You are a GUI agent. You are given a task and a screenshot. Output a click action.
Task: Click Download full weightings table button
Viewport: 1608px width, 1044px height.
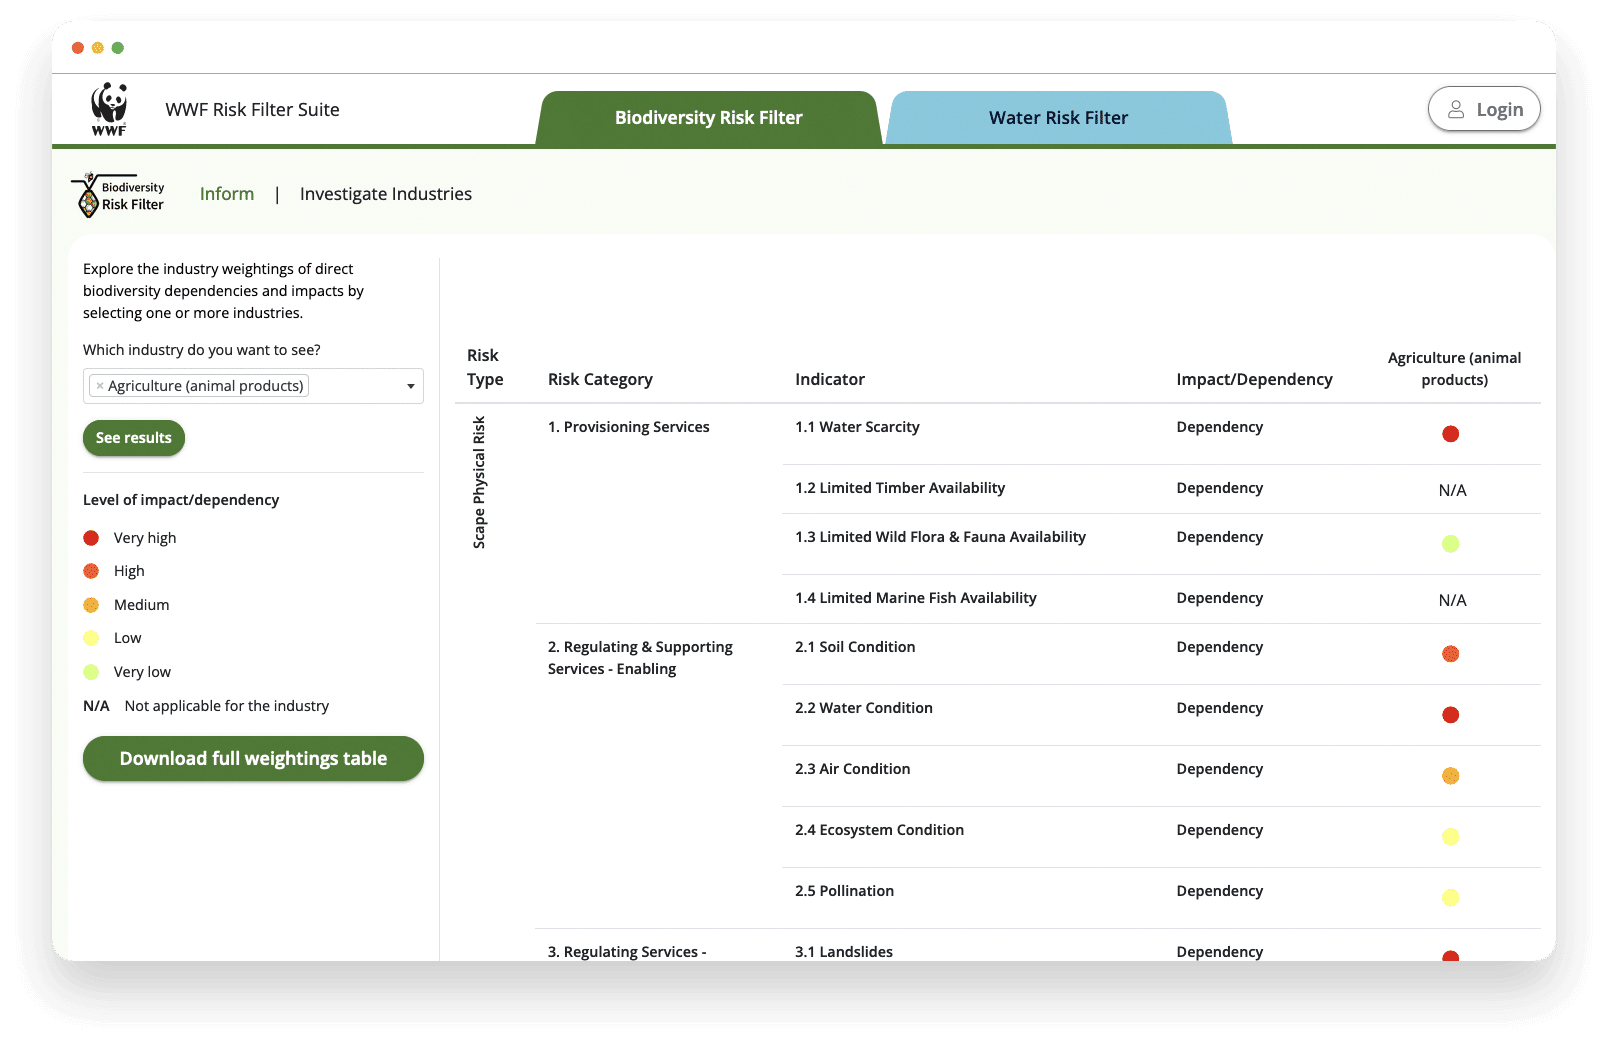tap(253, 758)
